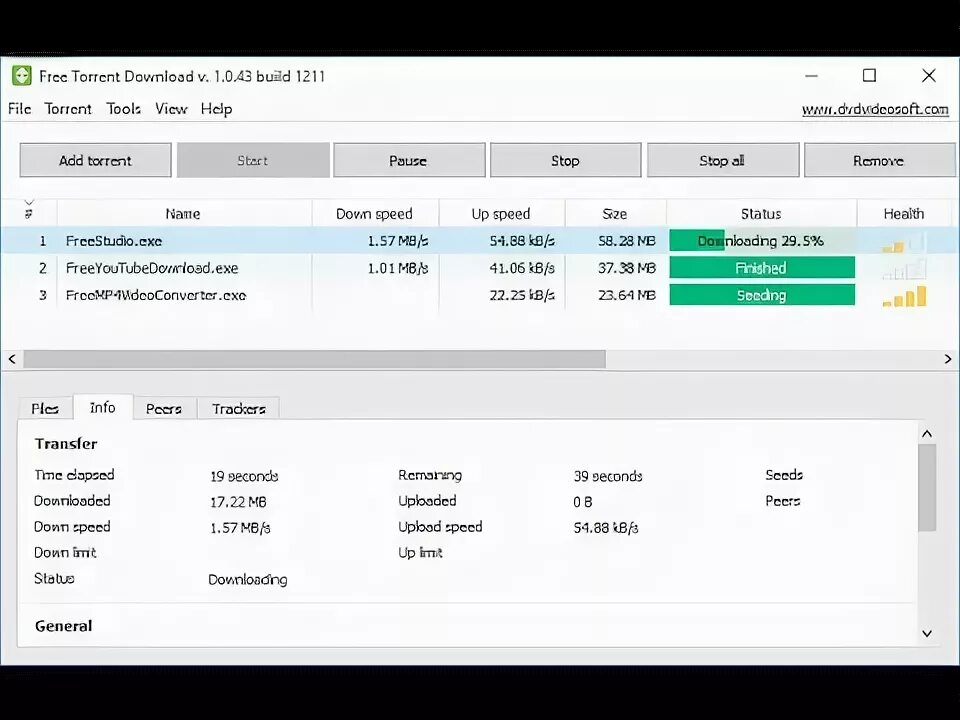Screen dimensions: 960x720
Task: Select the FreeStudio.exe torrent row
Action: pyautogui.click(x=480, y=241)
